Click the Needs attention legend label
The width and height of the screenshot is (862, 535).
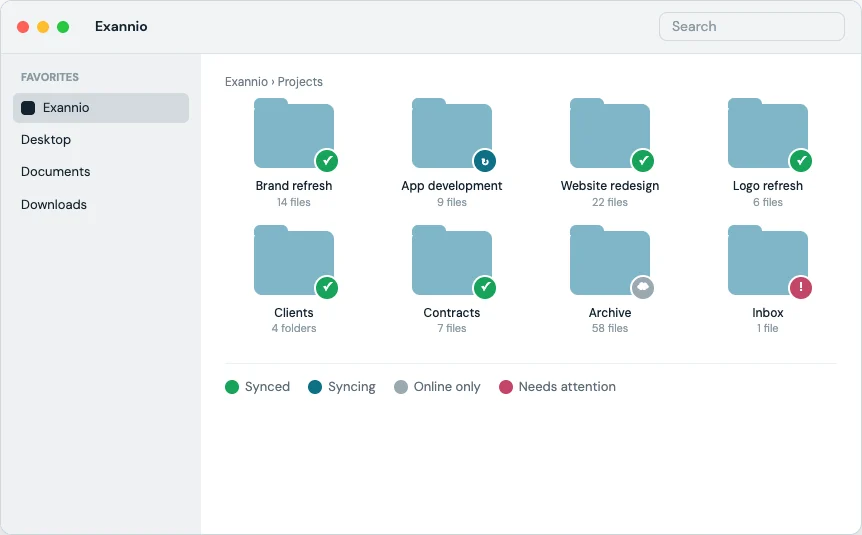(x=567, y=387)
